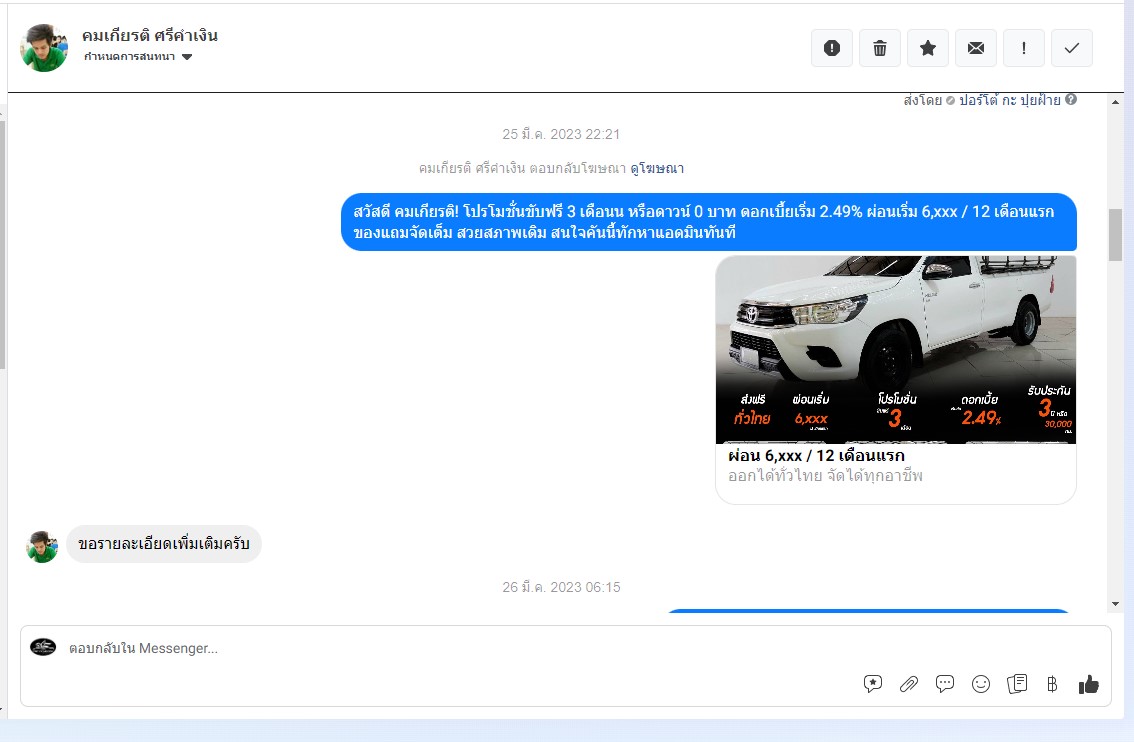Star this conversation as follow-up
Screen dimensions: 1134x742
tap(928, 48)
